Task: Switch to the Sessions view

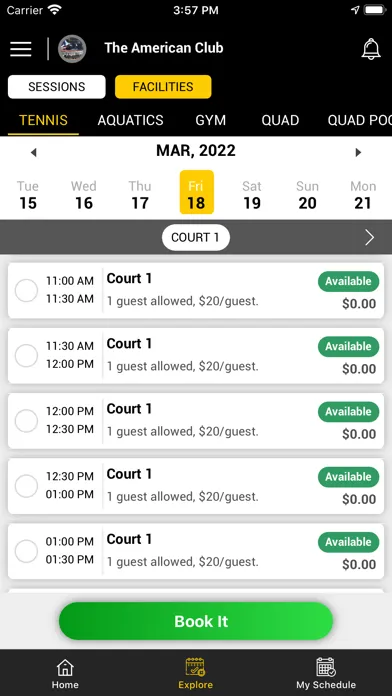Action: [x=57, y=87]
